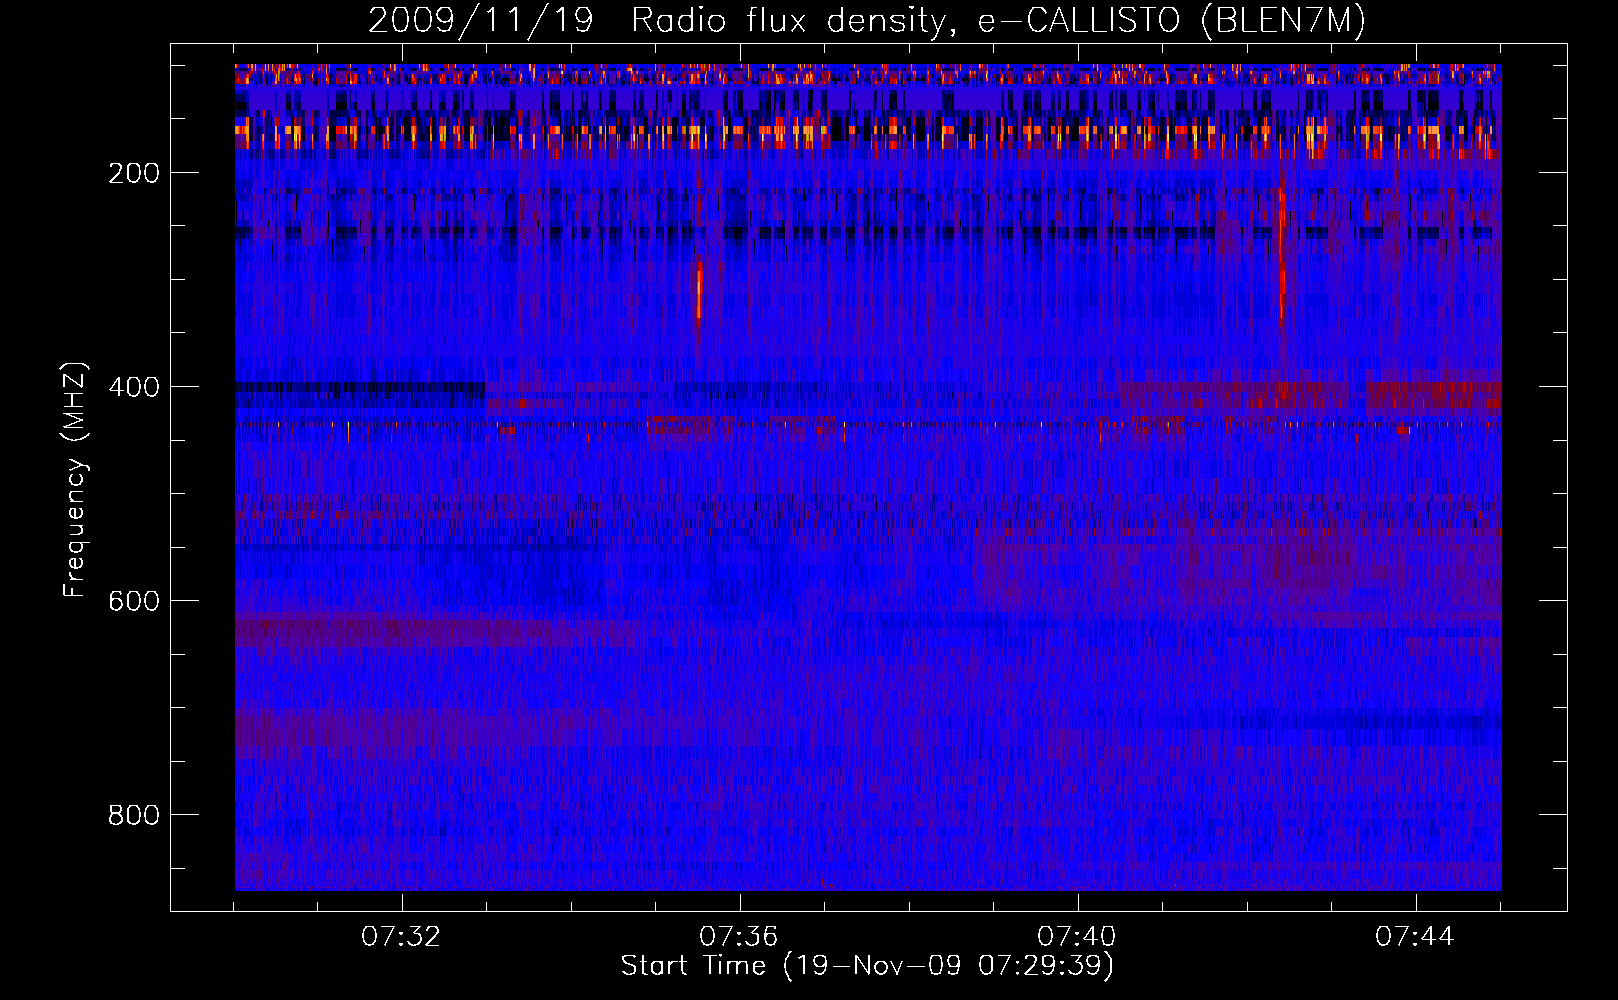Click the 400 frequency tick label
The width and height of the screenshot is (1618, 1000).
(x=134, y=387)
